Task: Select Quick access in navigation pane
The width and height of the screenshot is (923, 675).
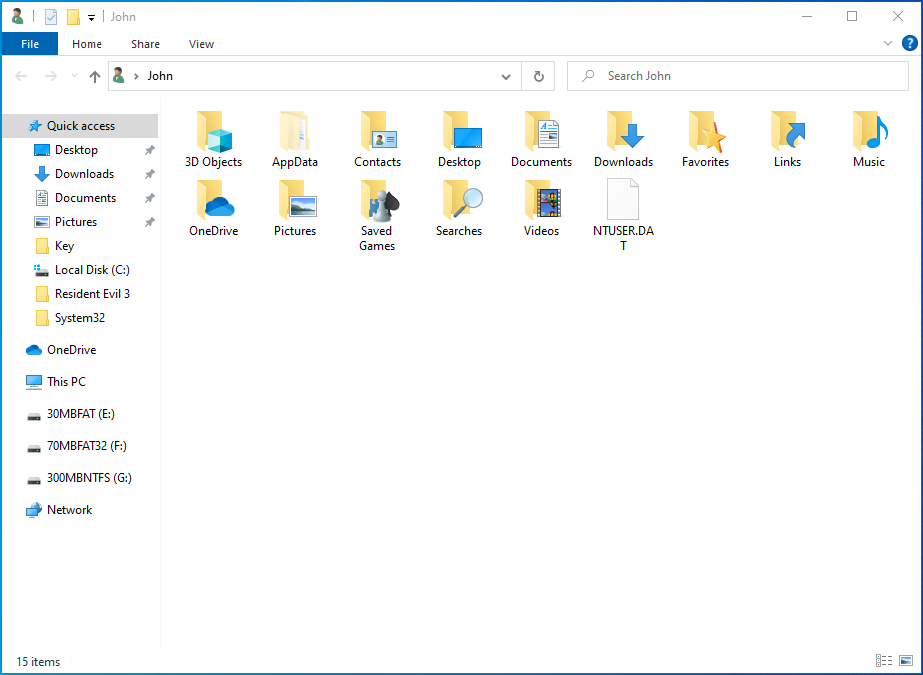Action: point(81,126)
